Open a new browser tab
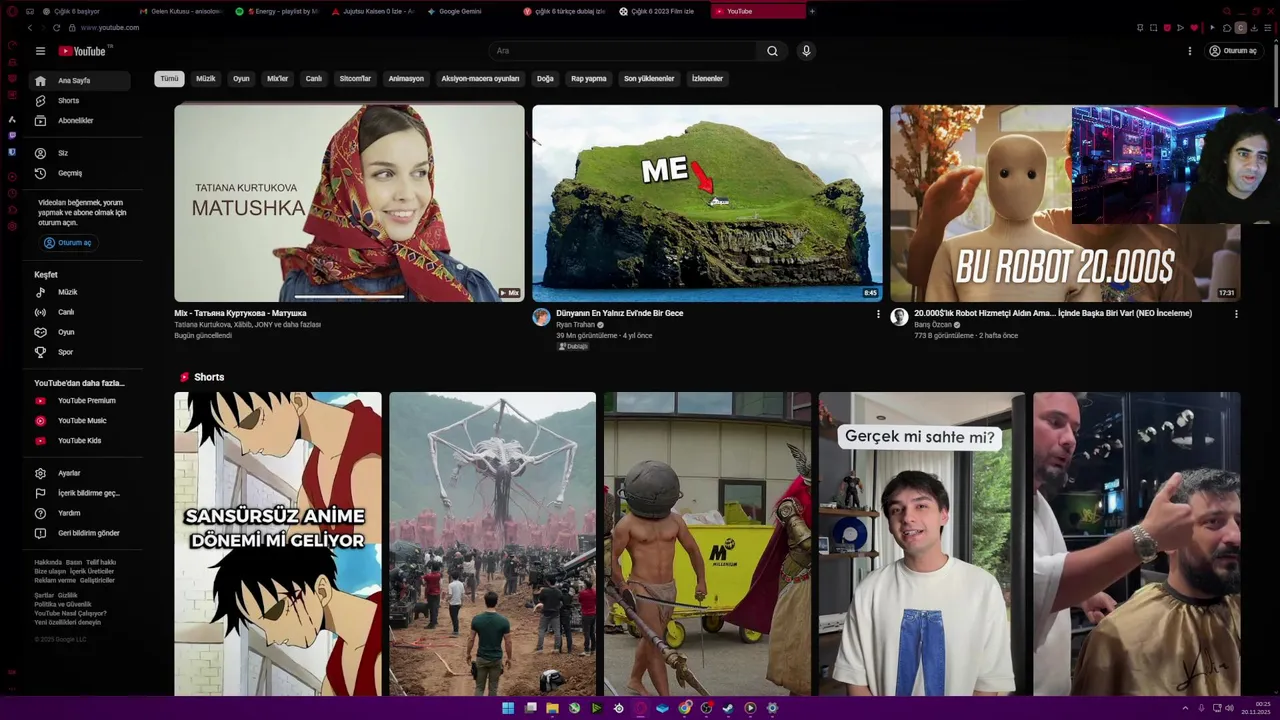Screen dimensions: 1280x720 [812, 11]
